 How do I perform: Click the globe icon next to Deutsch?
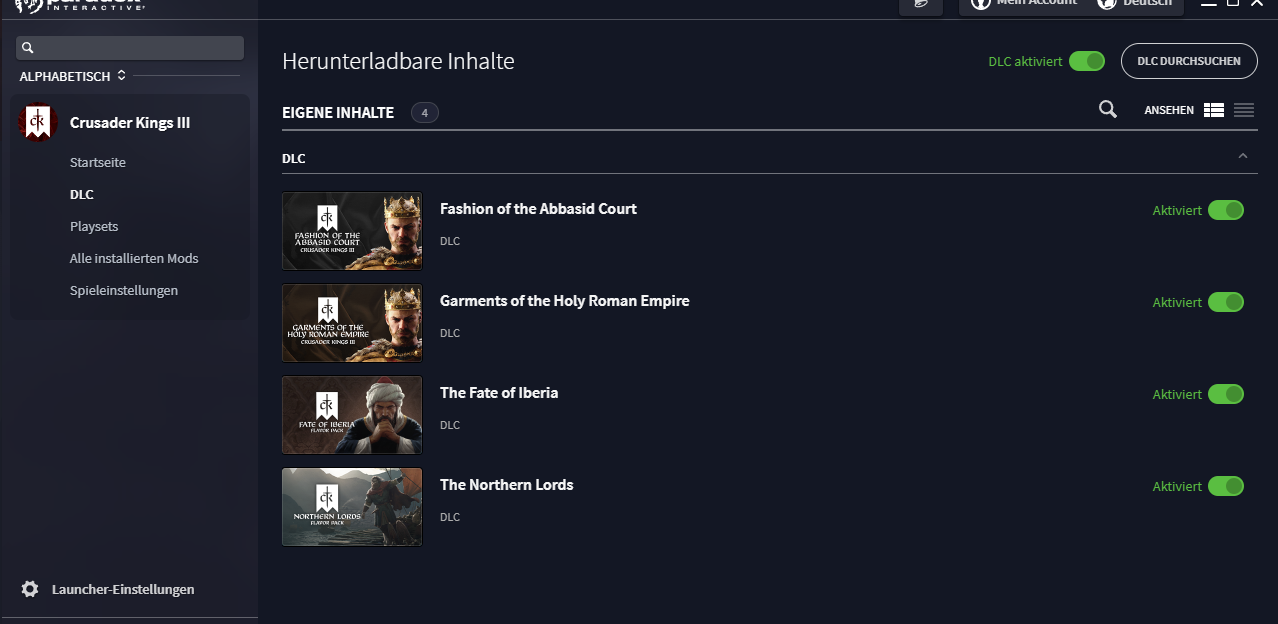pos(1106,5)
